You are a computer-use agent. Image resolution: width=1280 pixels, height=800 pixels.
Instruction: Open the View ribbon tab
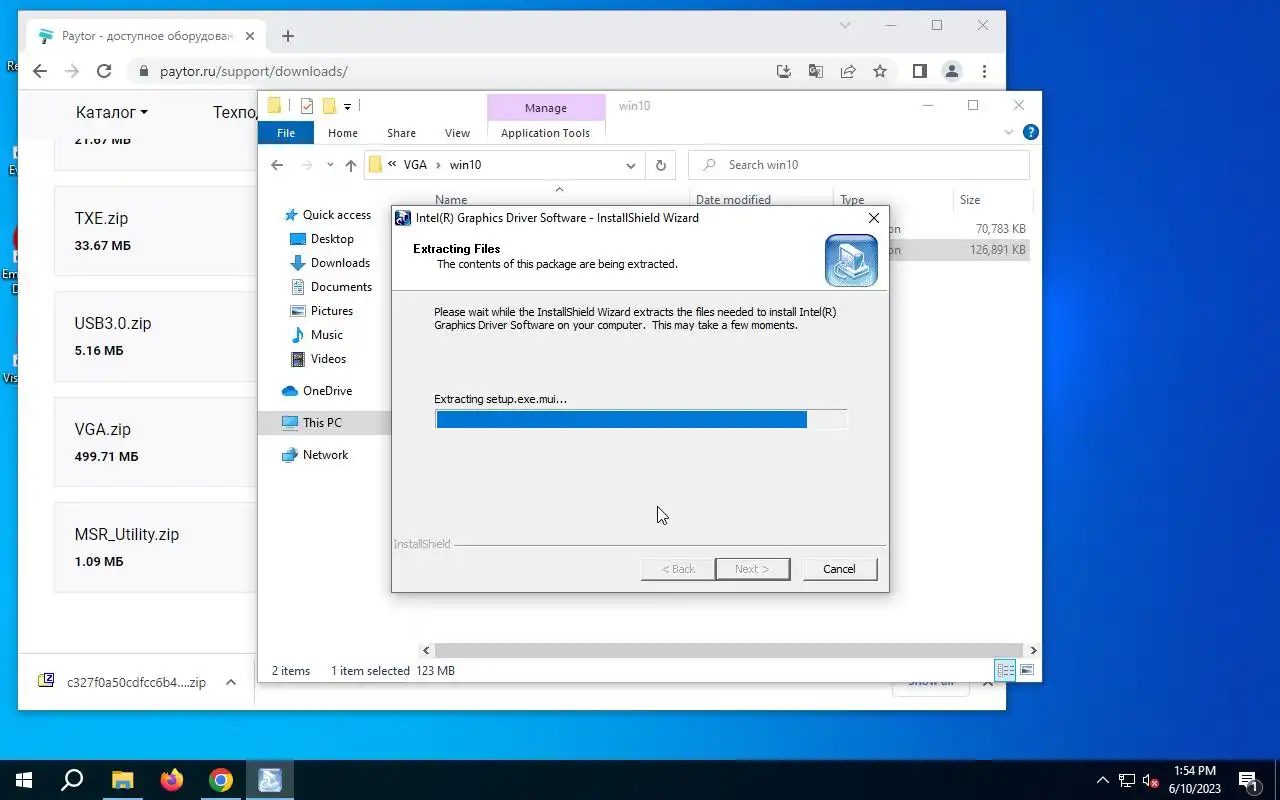(x=457, y=133)
